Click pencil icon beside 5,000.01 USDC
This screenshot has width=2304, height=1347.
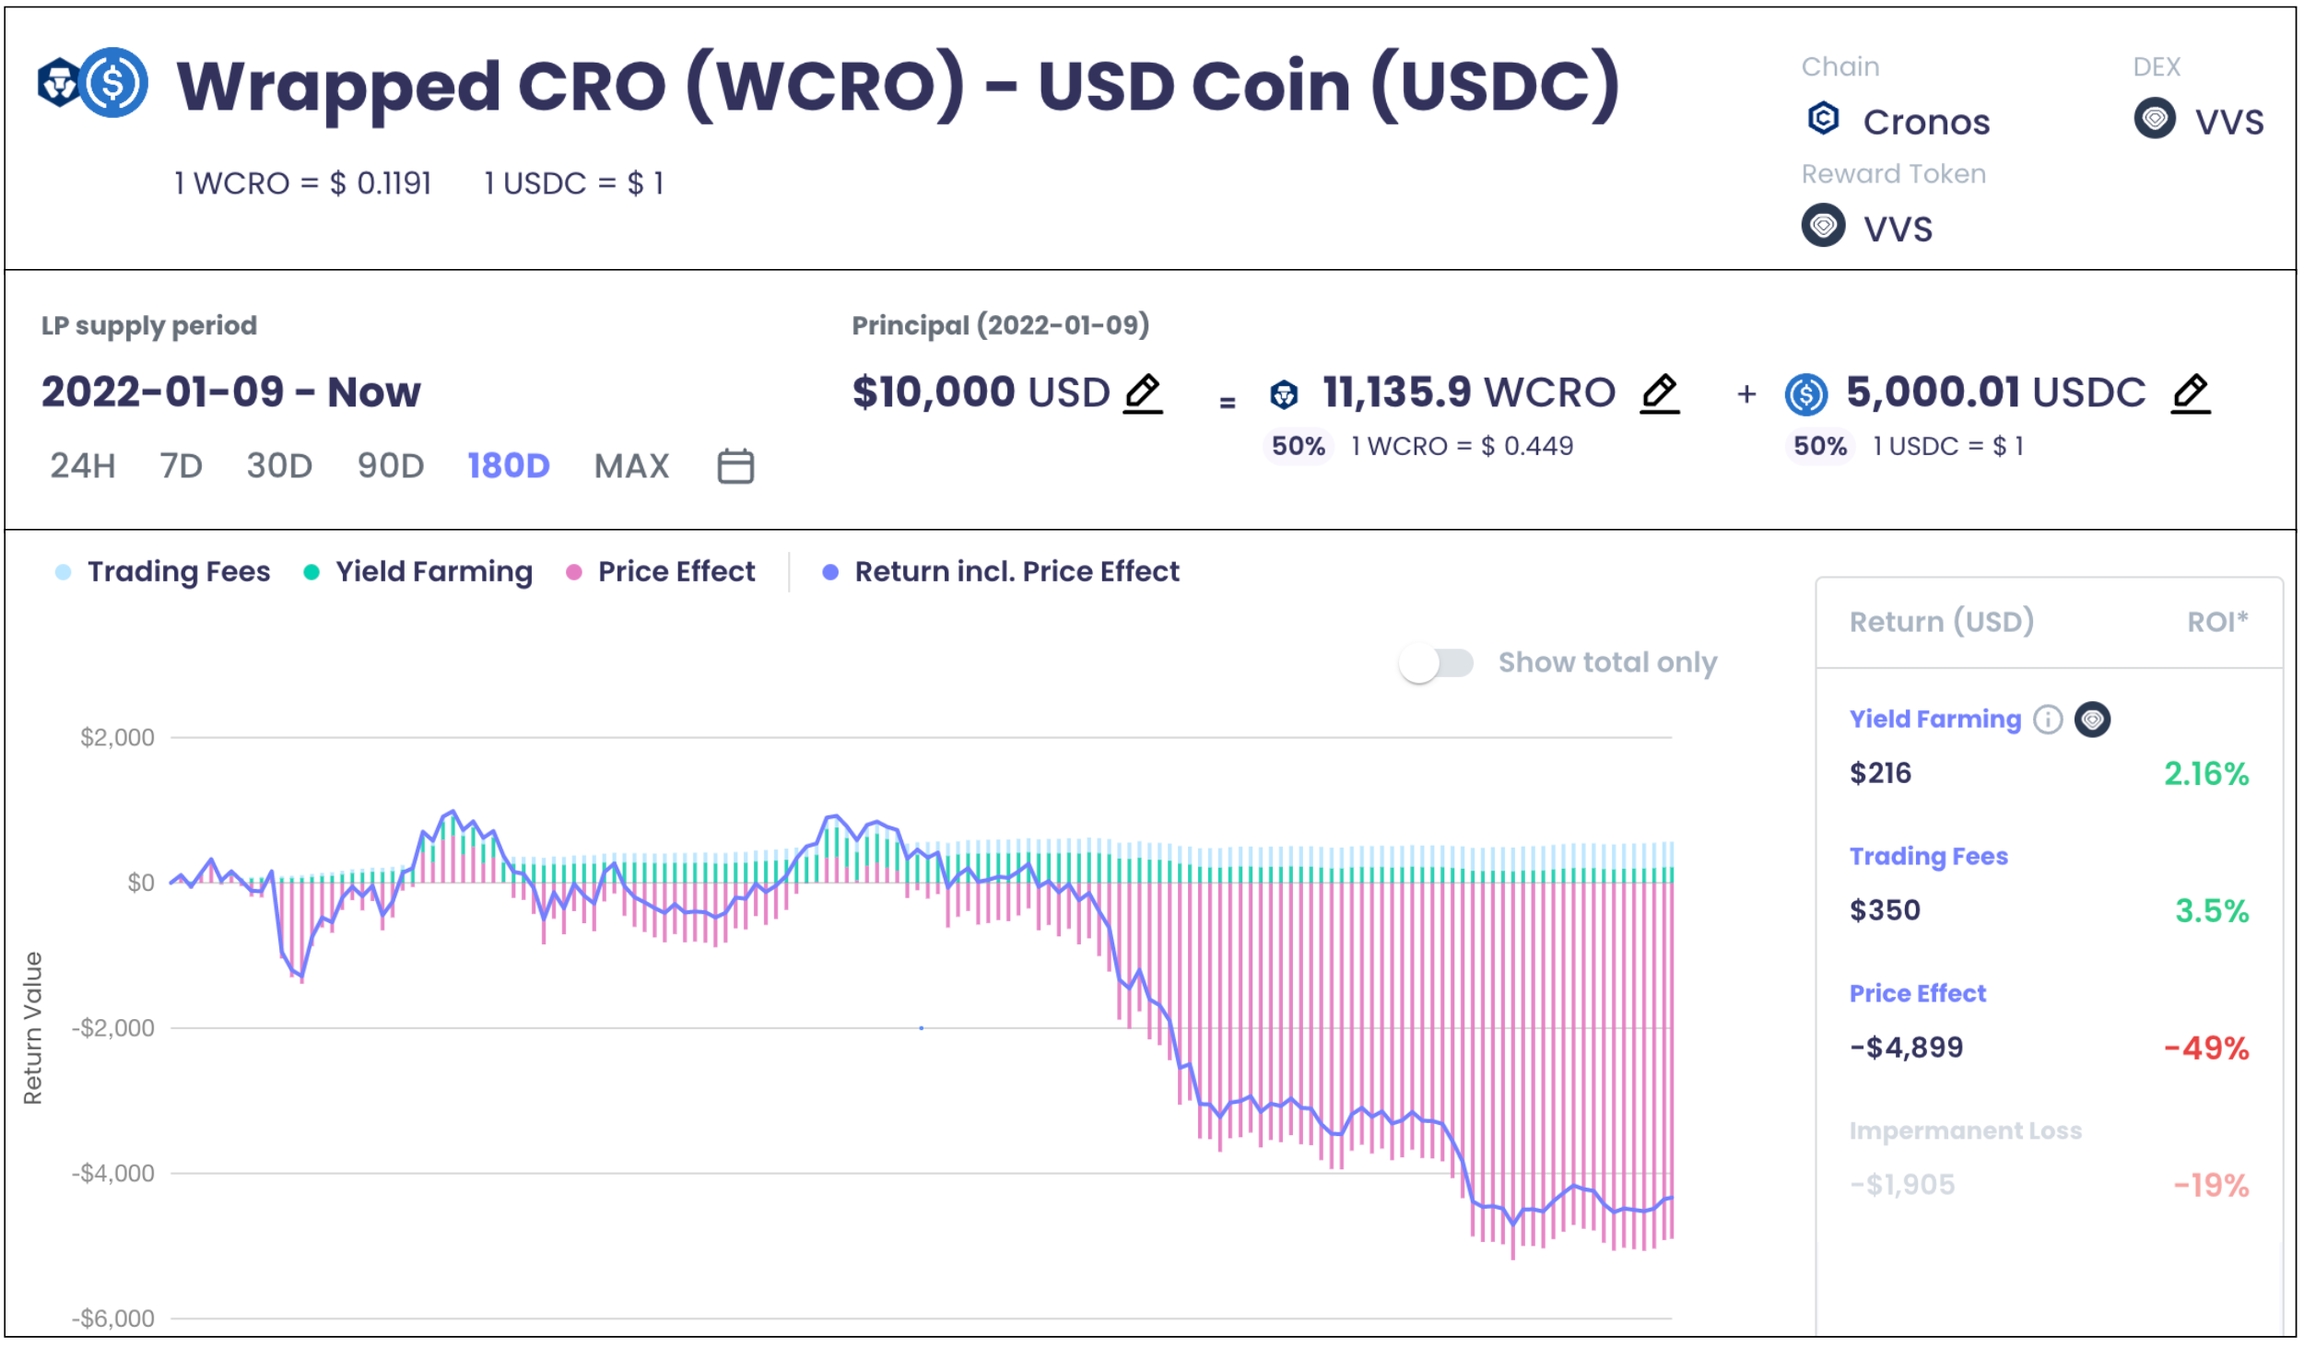(2190, 392)
